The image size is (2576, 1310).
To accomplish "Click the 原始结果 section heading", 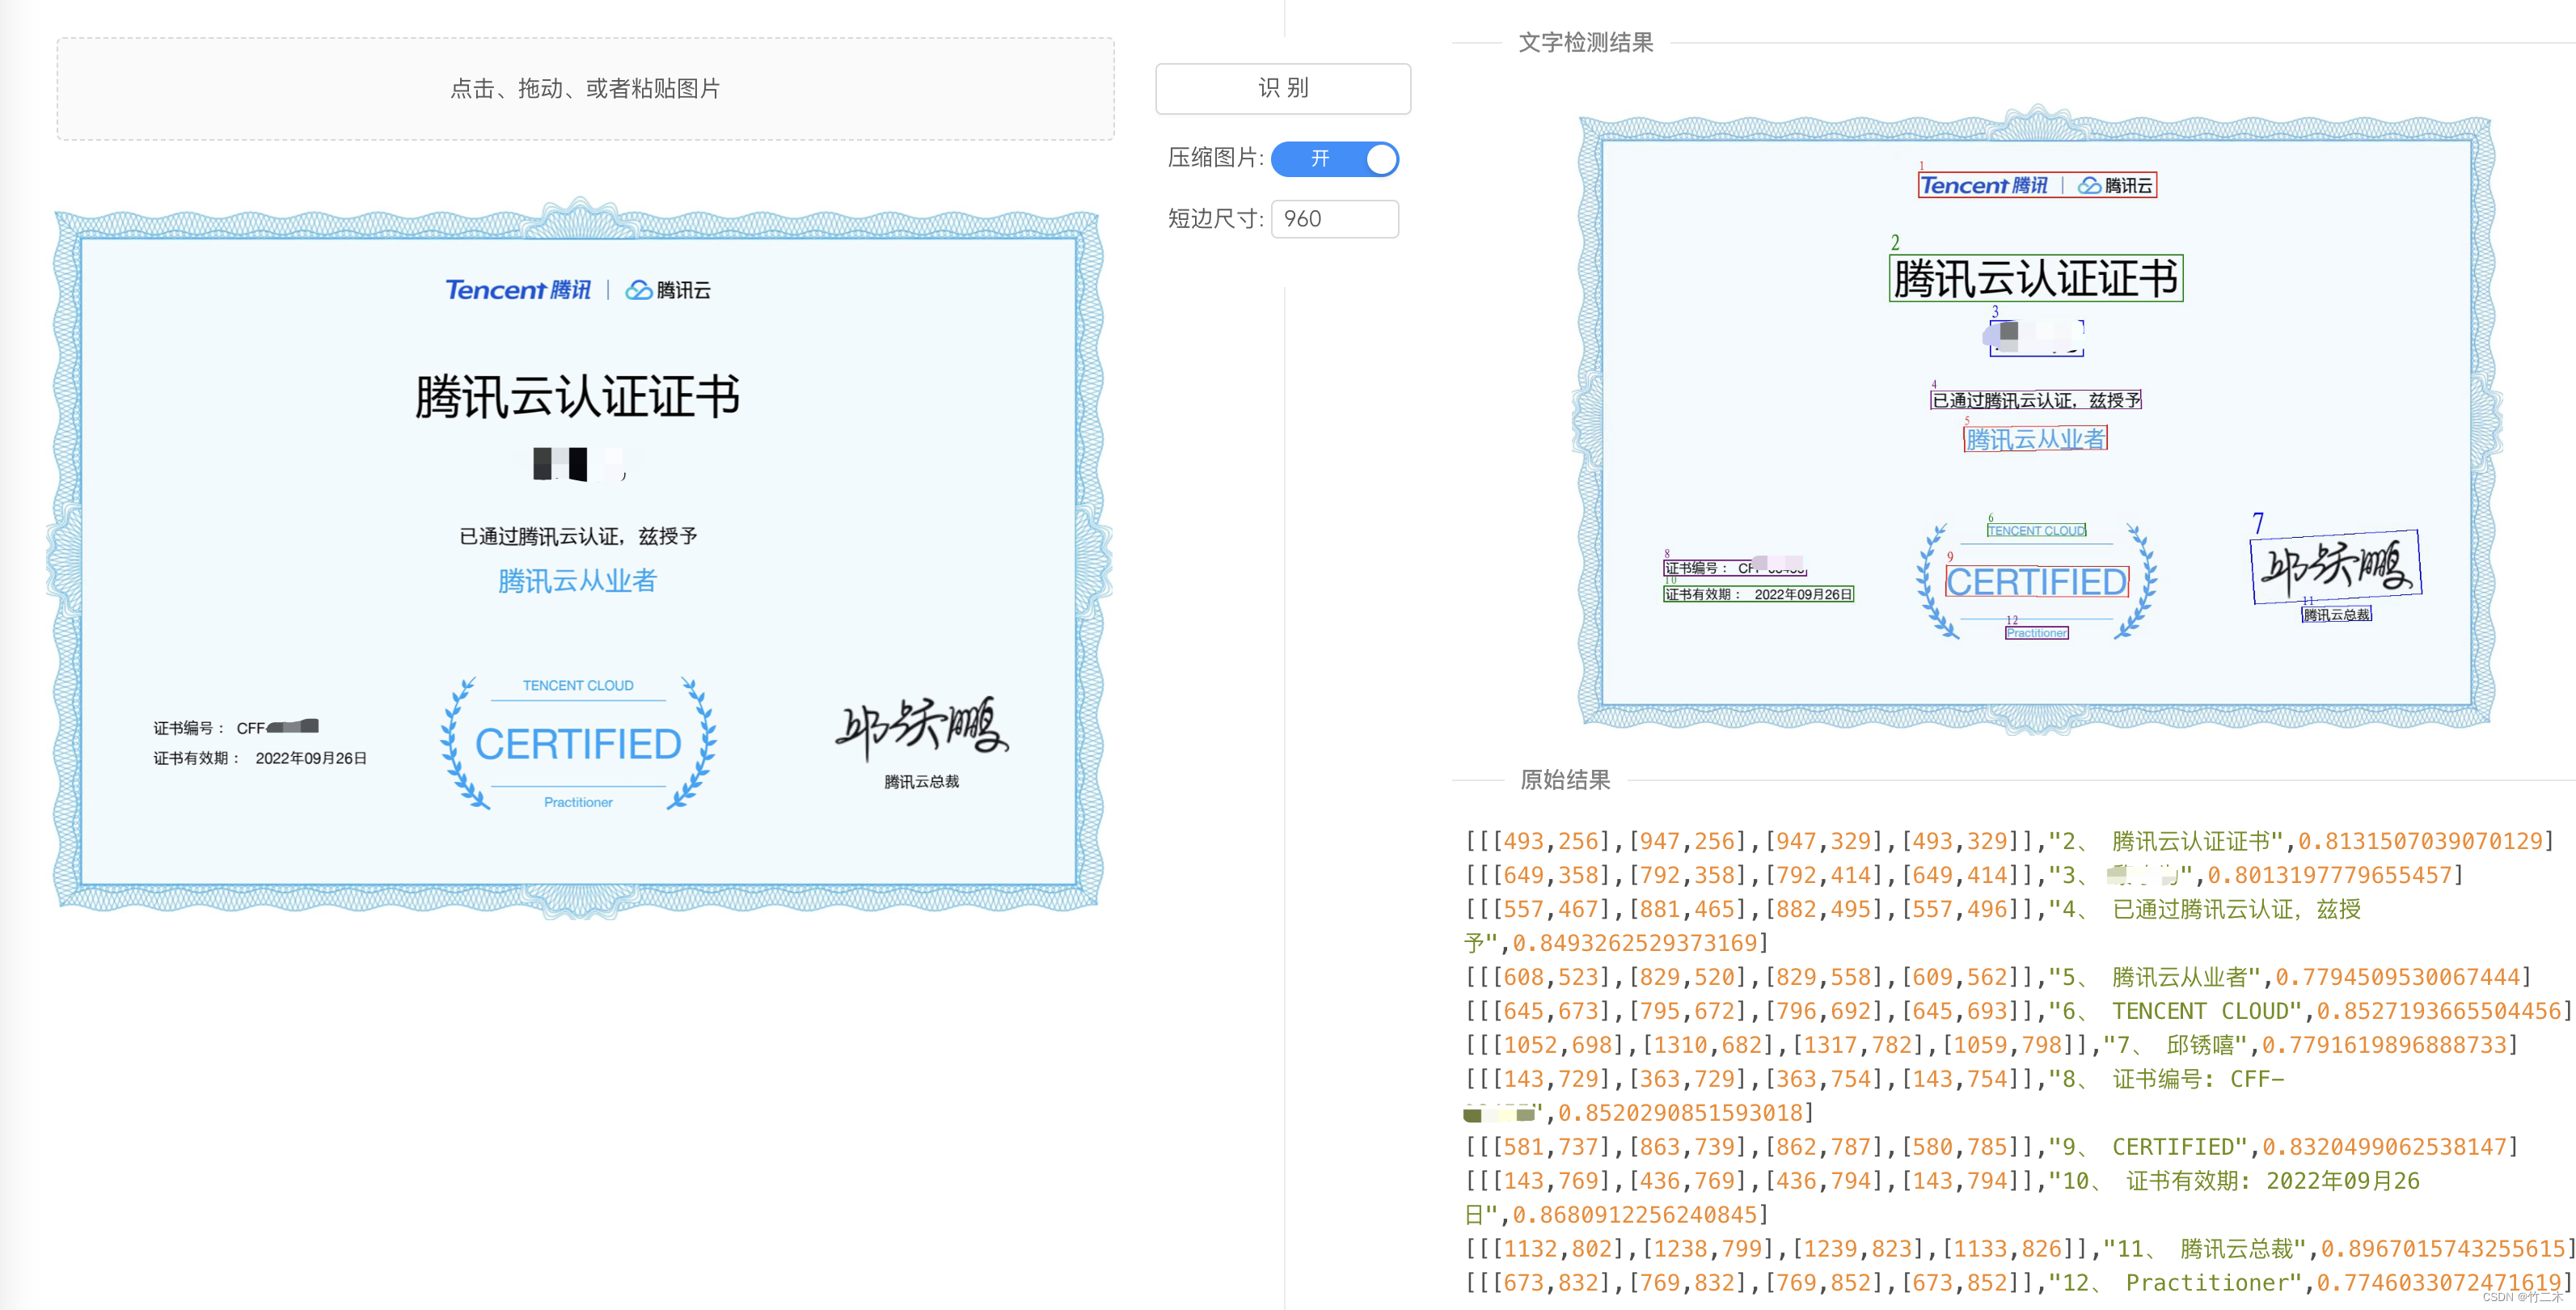I will point(1565,780).
